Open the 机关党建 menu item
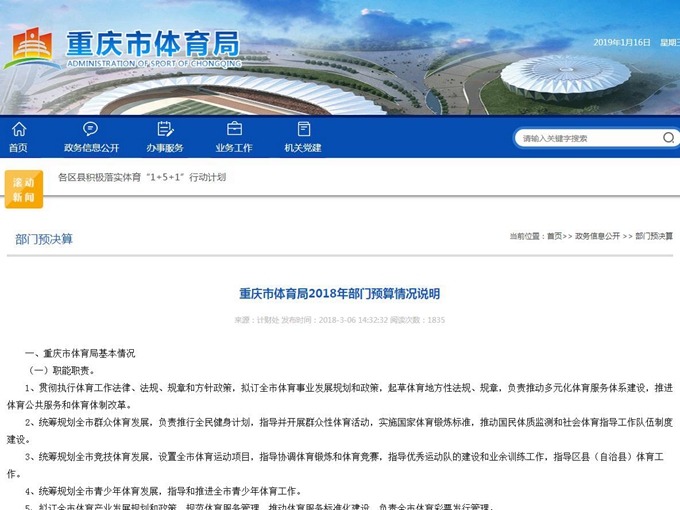This screenshot has width=680, height=510. point(303,148)
